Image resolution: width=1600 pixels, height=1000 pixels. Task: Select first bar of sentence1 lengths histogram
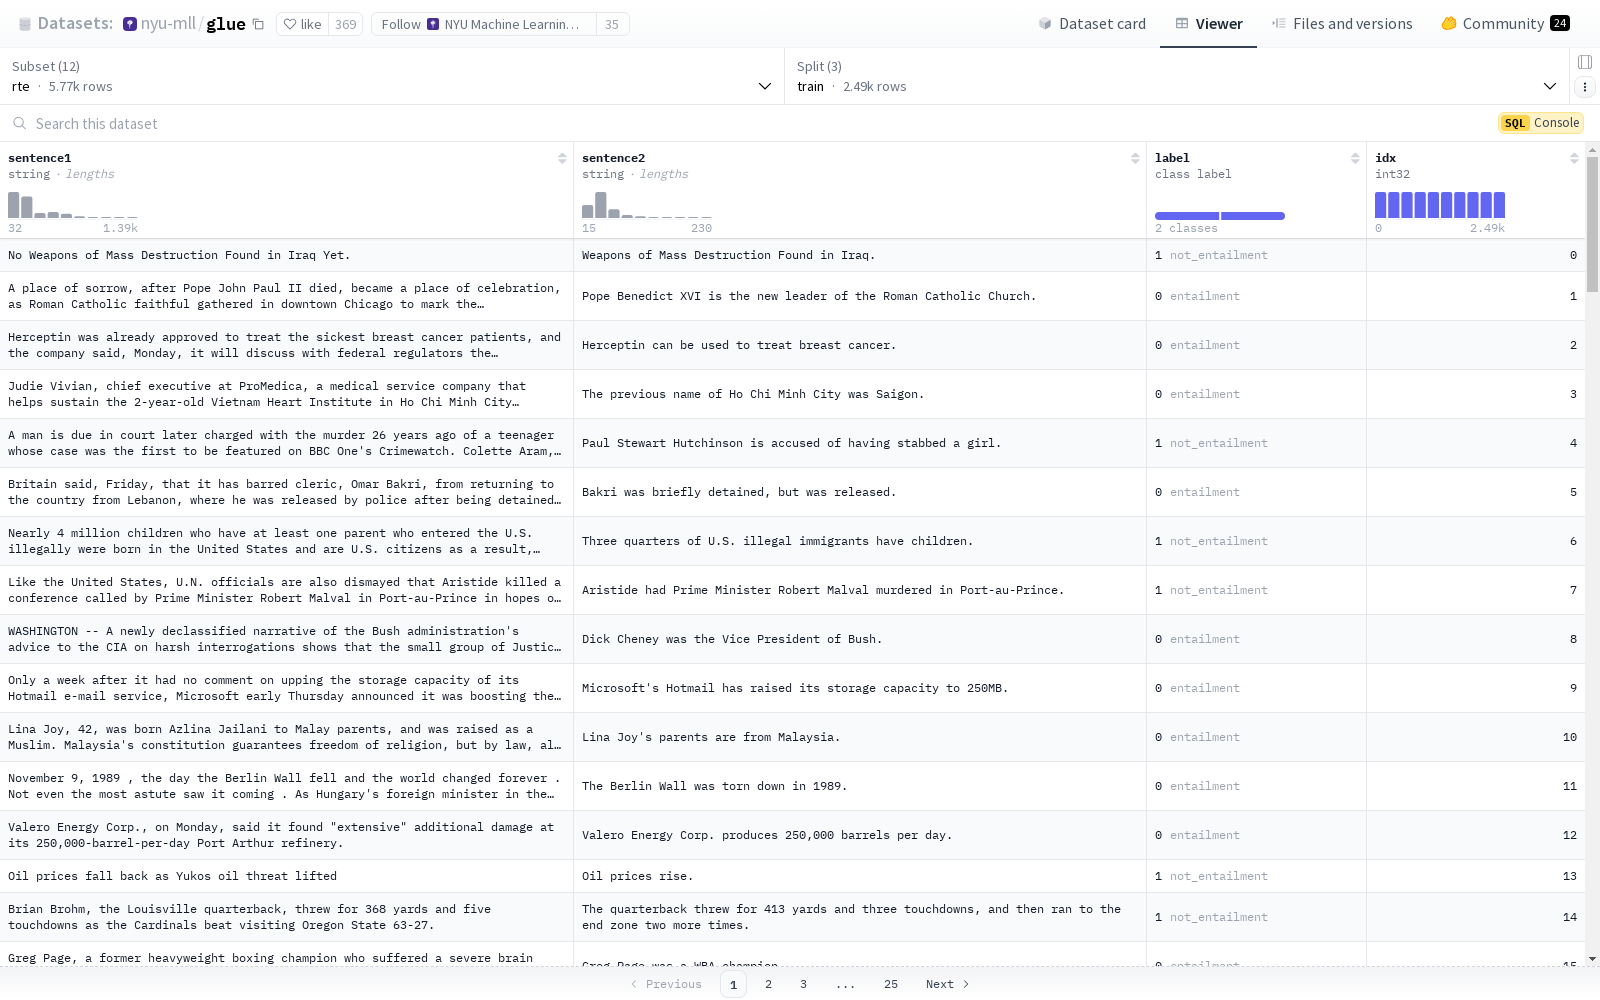coord(14,205)
